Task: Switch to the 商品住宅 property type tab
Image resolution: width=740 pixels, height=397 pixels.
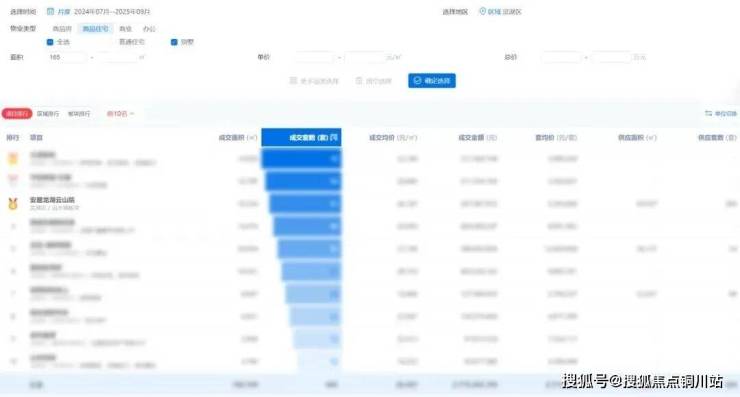Action: click(x=95, y=29)
